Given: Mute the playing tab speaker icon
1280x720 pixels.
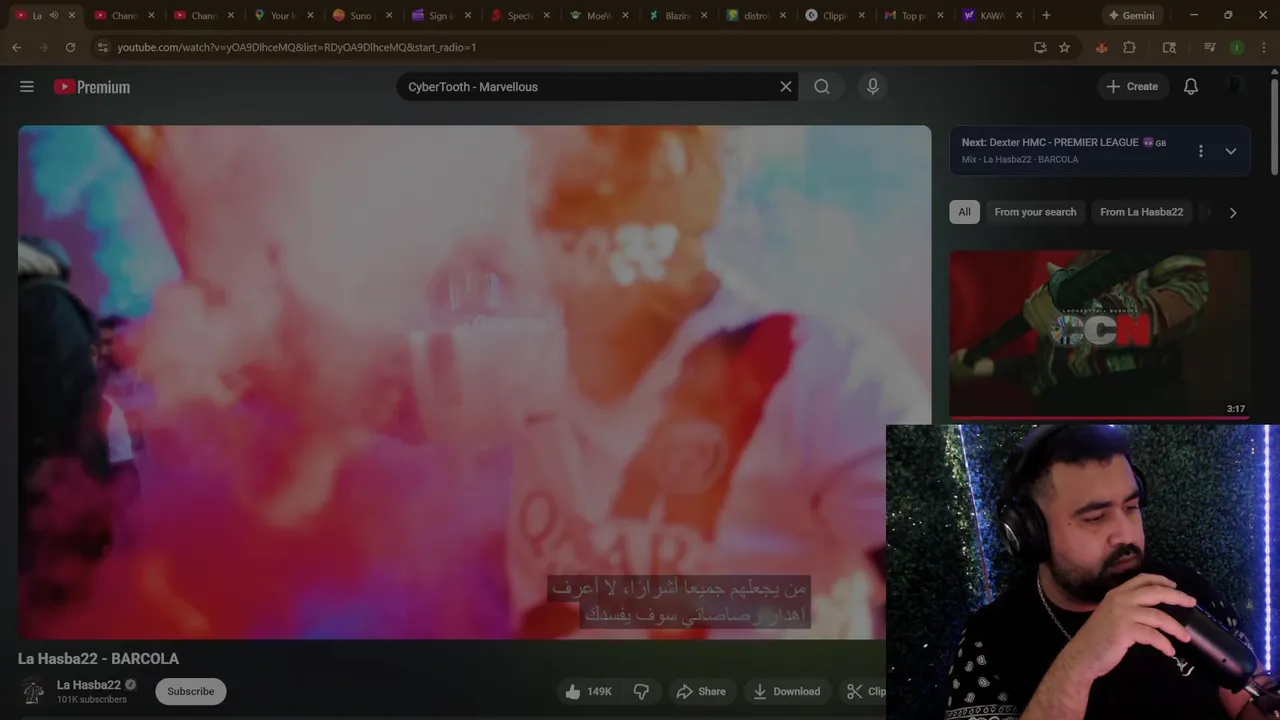Looking at the screenshot, I should [x=53, y=15].
